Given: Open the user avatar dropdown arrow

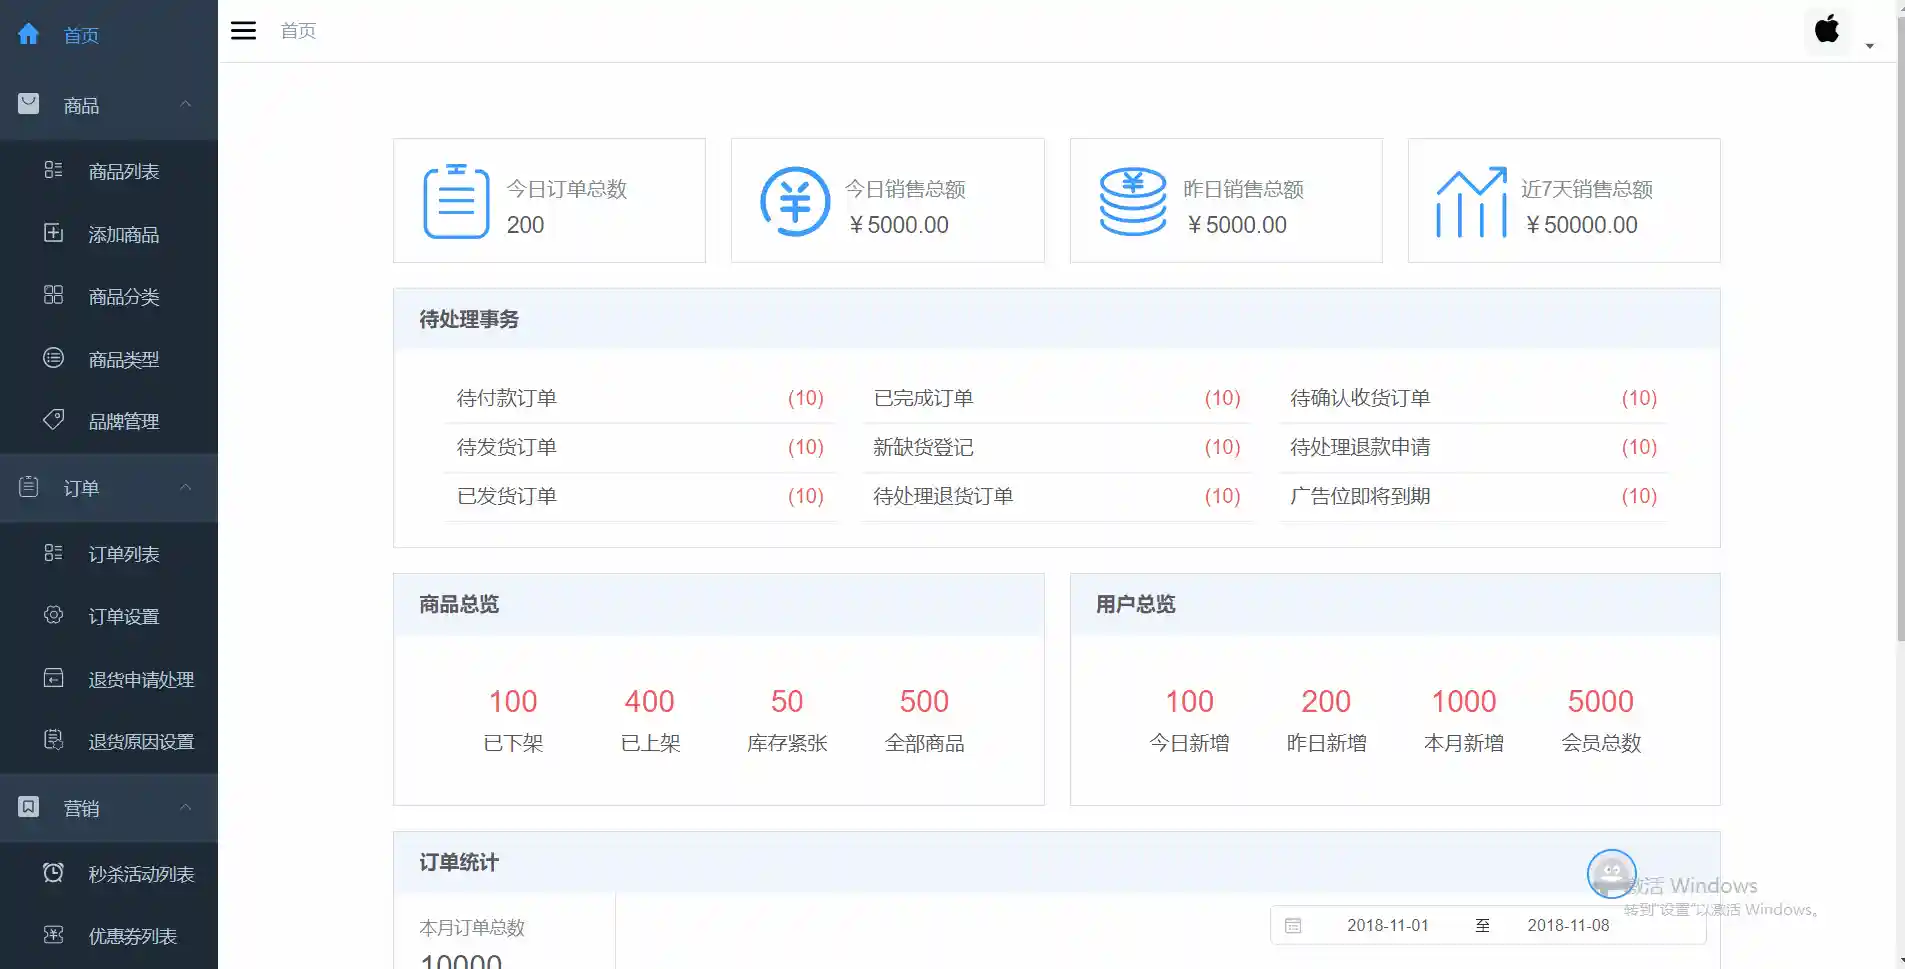Looking at the screenshot, I should [1870, 45].
